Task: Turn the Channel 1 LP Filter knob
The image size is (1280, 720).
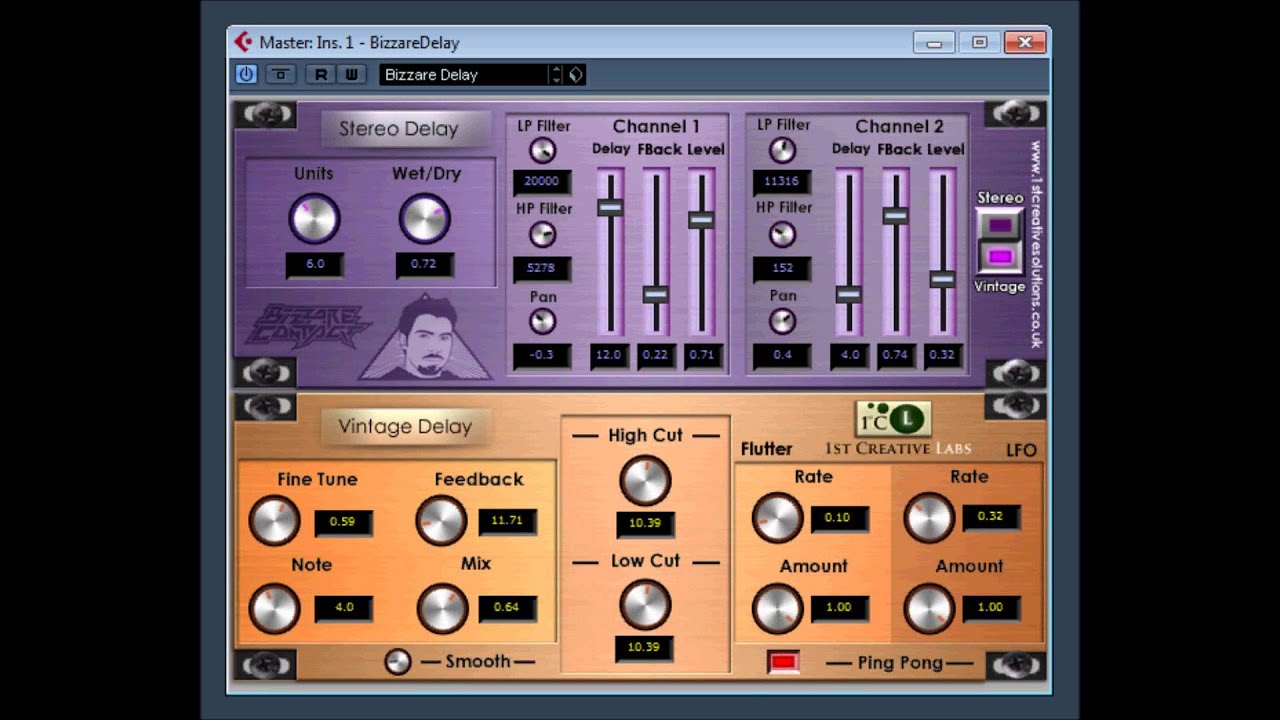Action: (542, 150)
